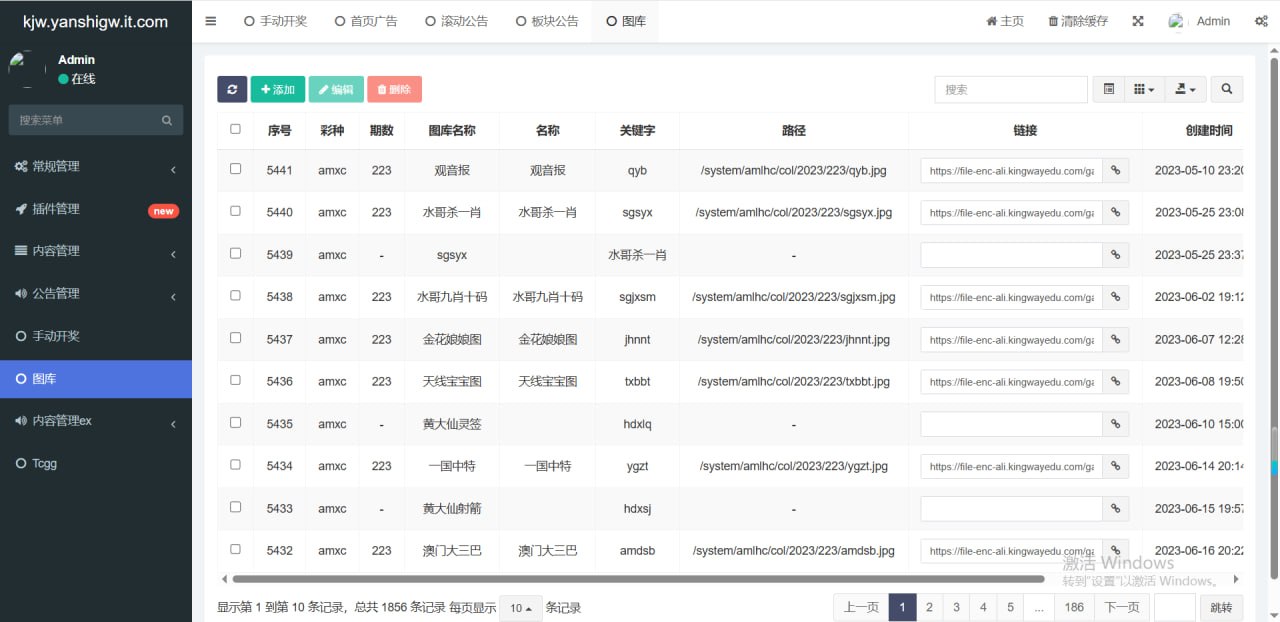
Task: Click the table 搜索 input field
Action: (1010, 89)
